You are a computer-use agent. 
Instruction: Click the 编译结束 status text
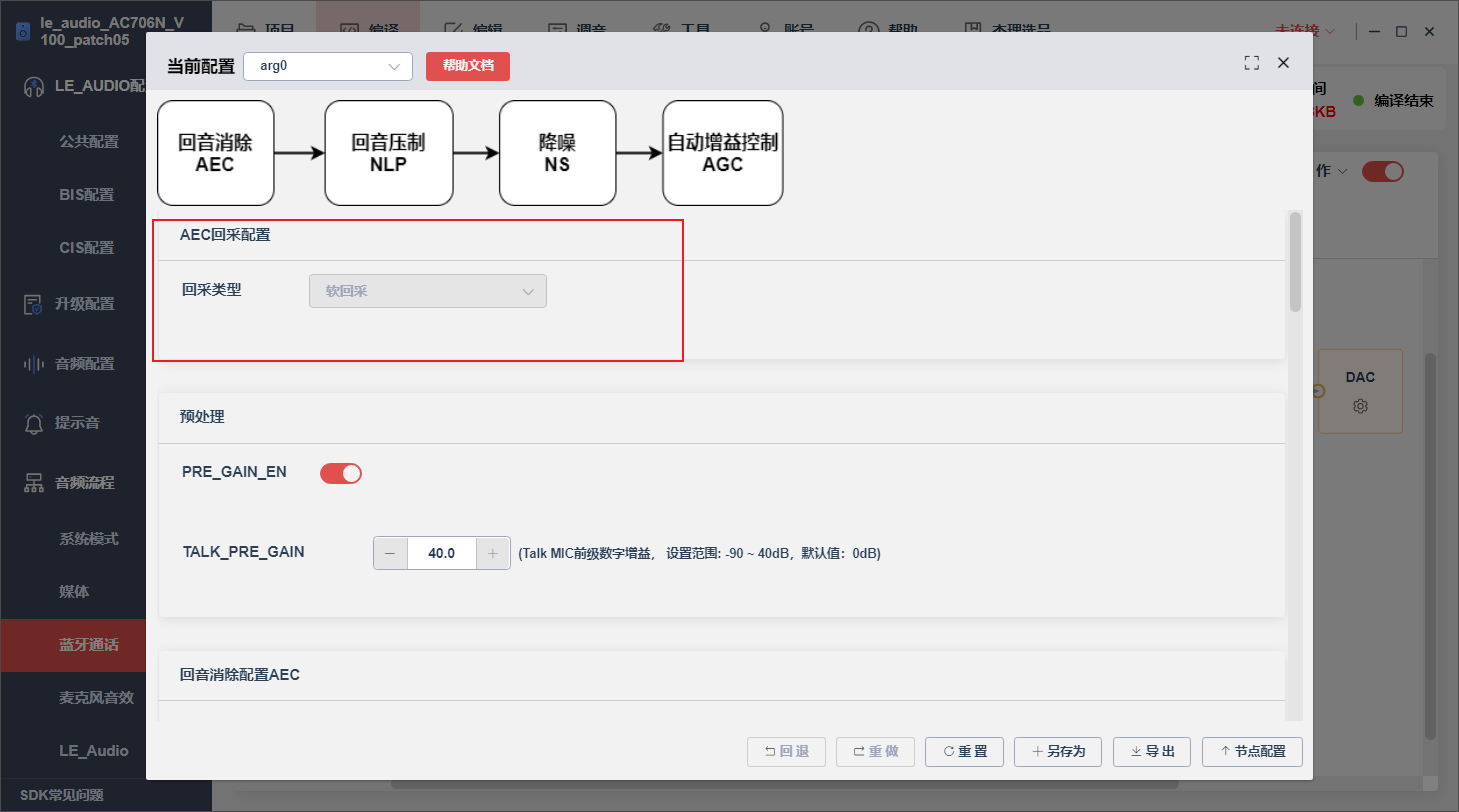pos(1404,101)
